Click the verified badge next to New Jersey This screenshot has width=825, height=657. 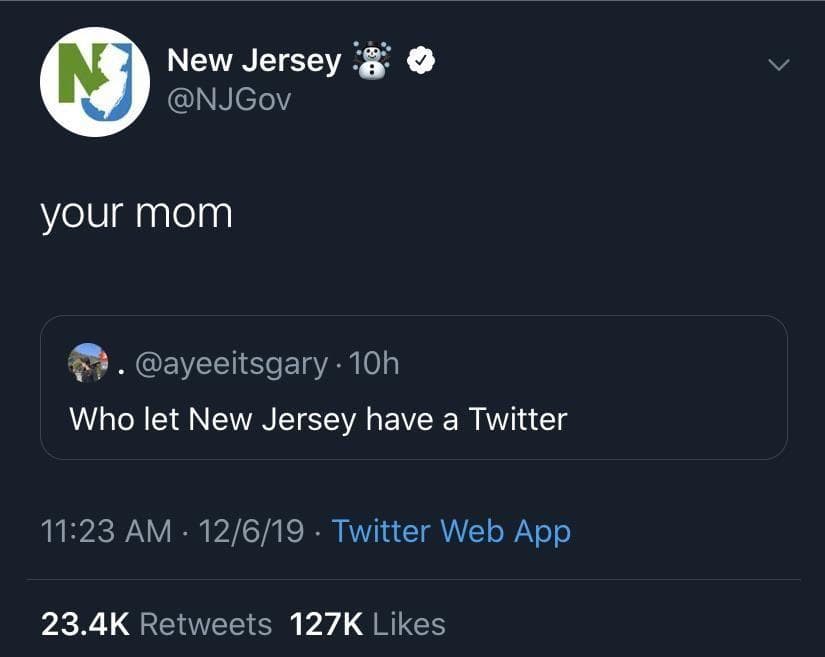coord(422,60)
